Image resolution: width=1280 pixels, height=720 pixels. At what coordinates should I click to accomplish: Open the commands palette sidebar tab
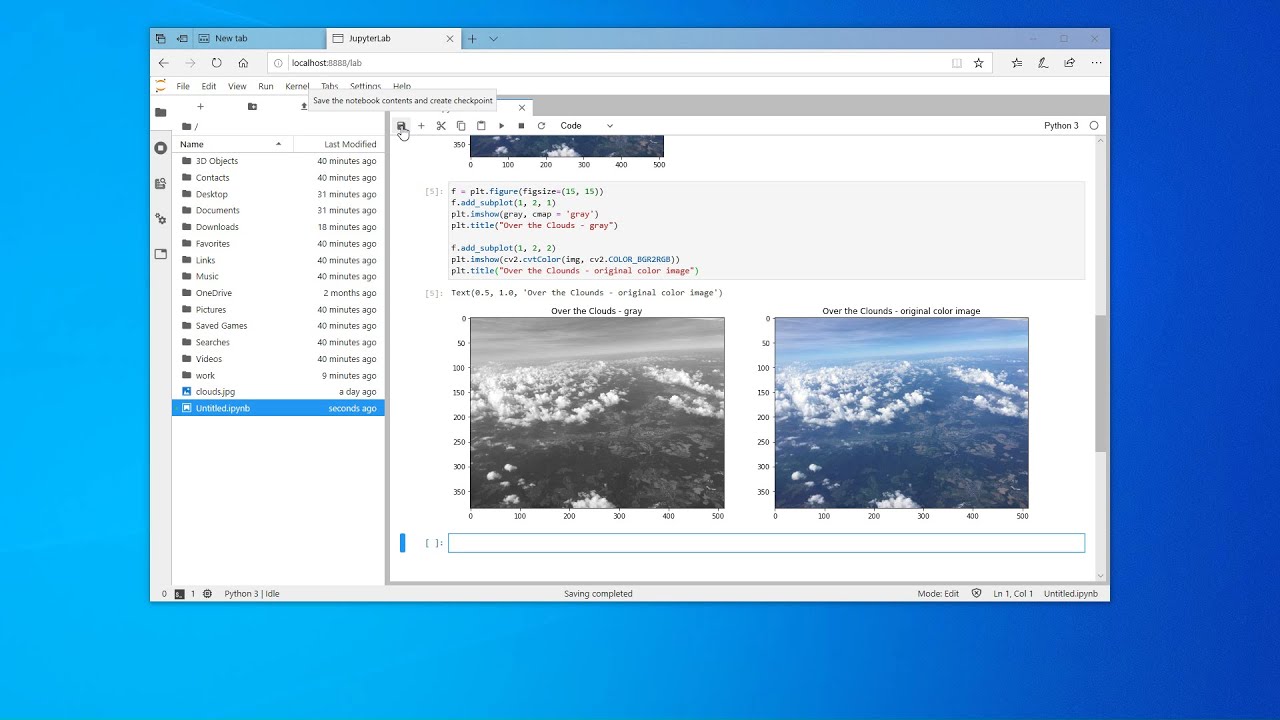click(161, 184)
